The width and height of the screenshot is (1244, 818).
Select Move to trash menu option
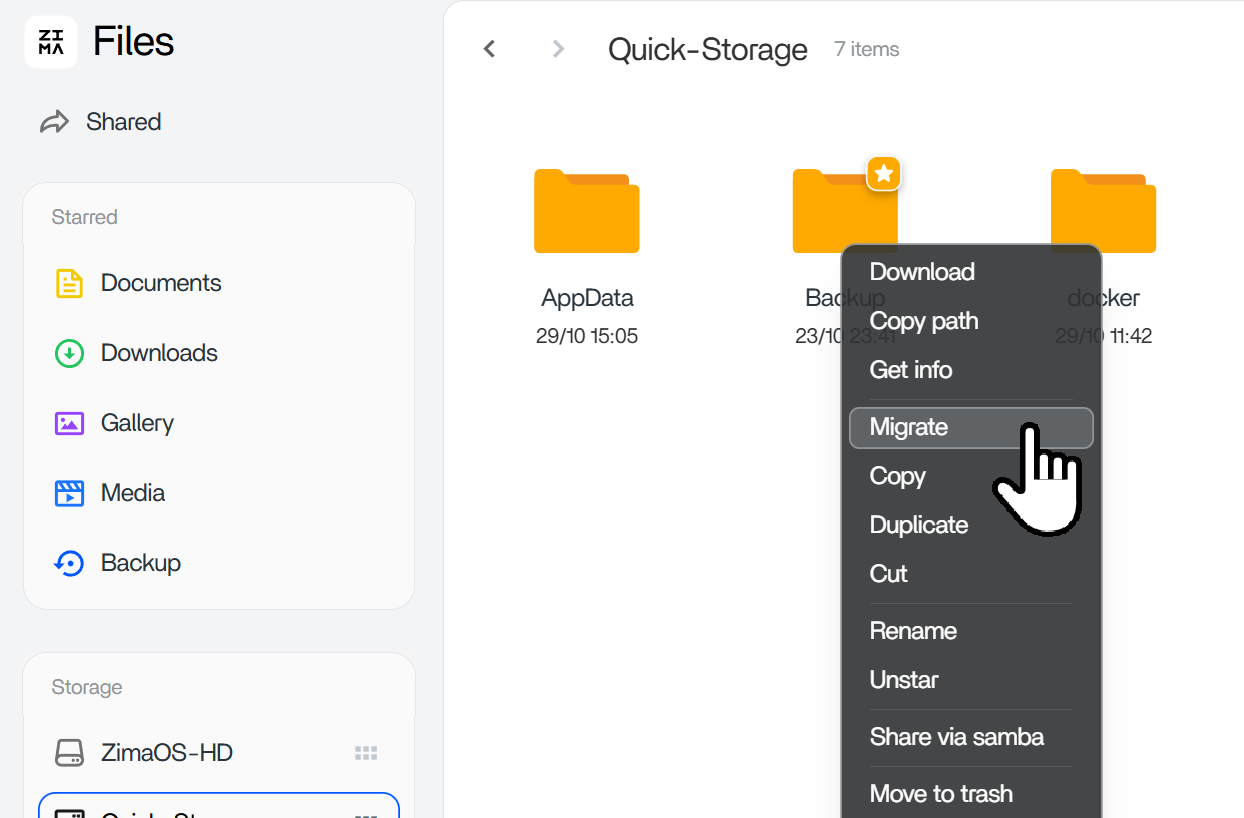point(941,794)
